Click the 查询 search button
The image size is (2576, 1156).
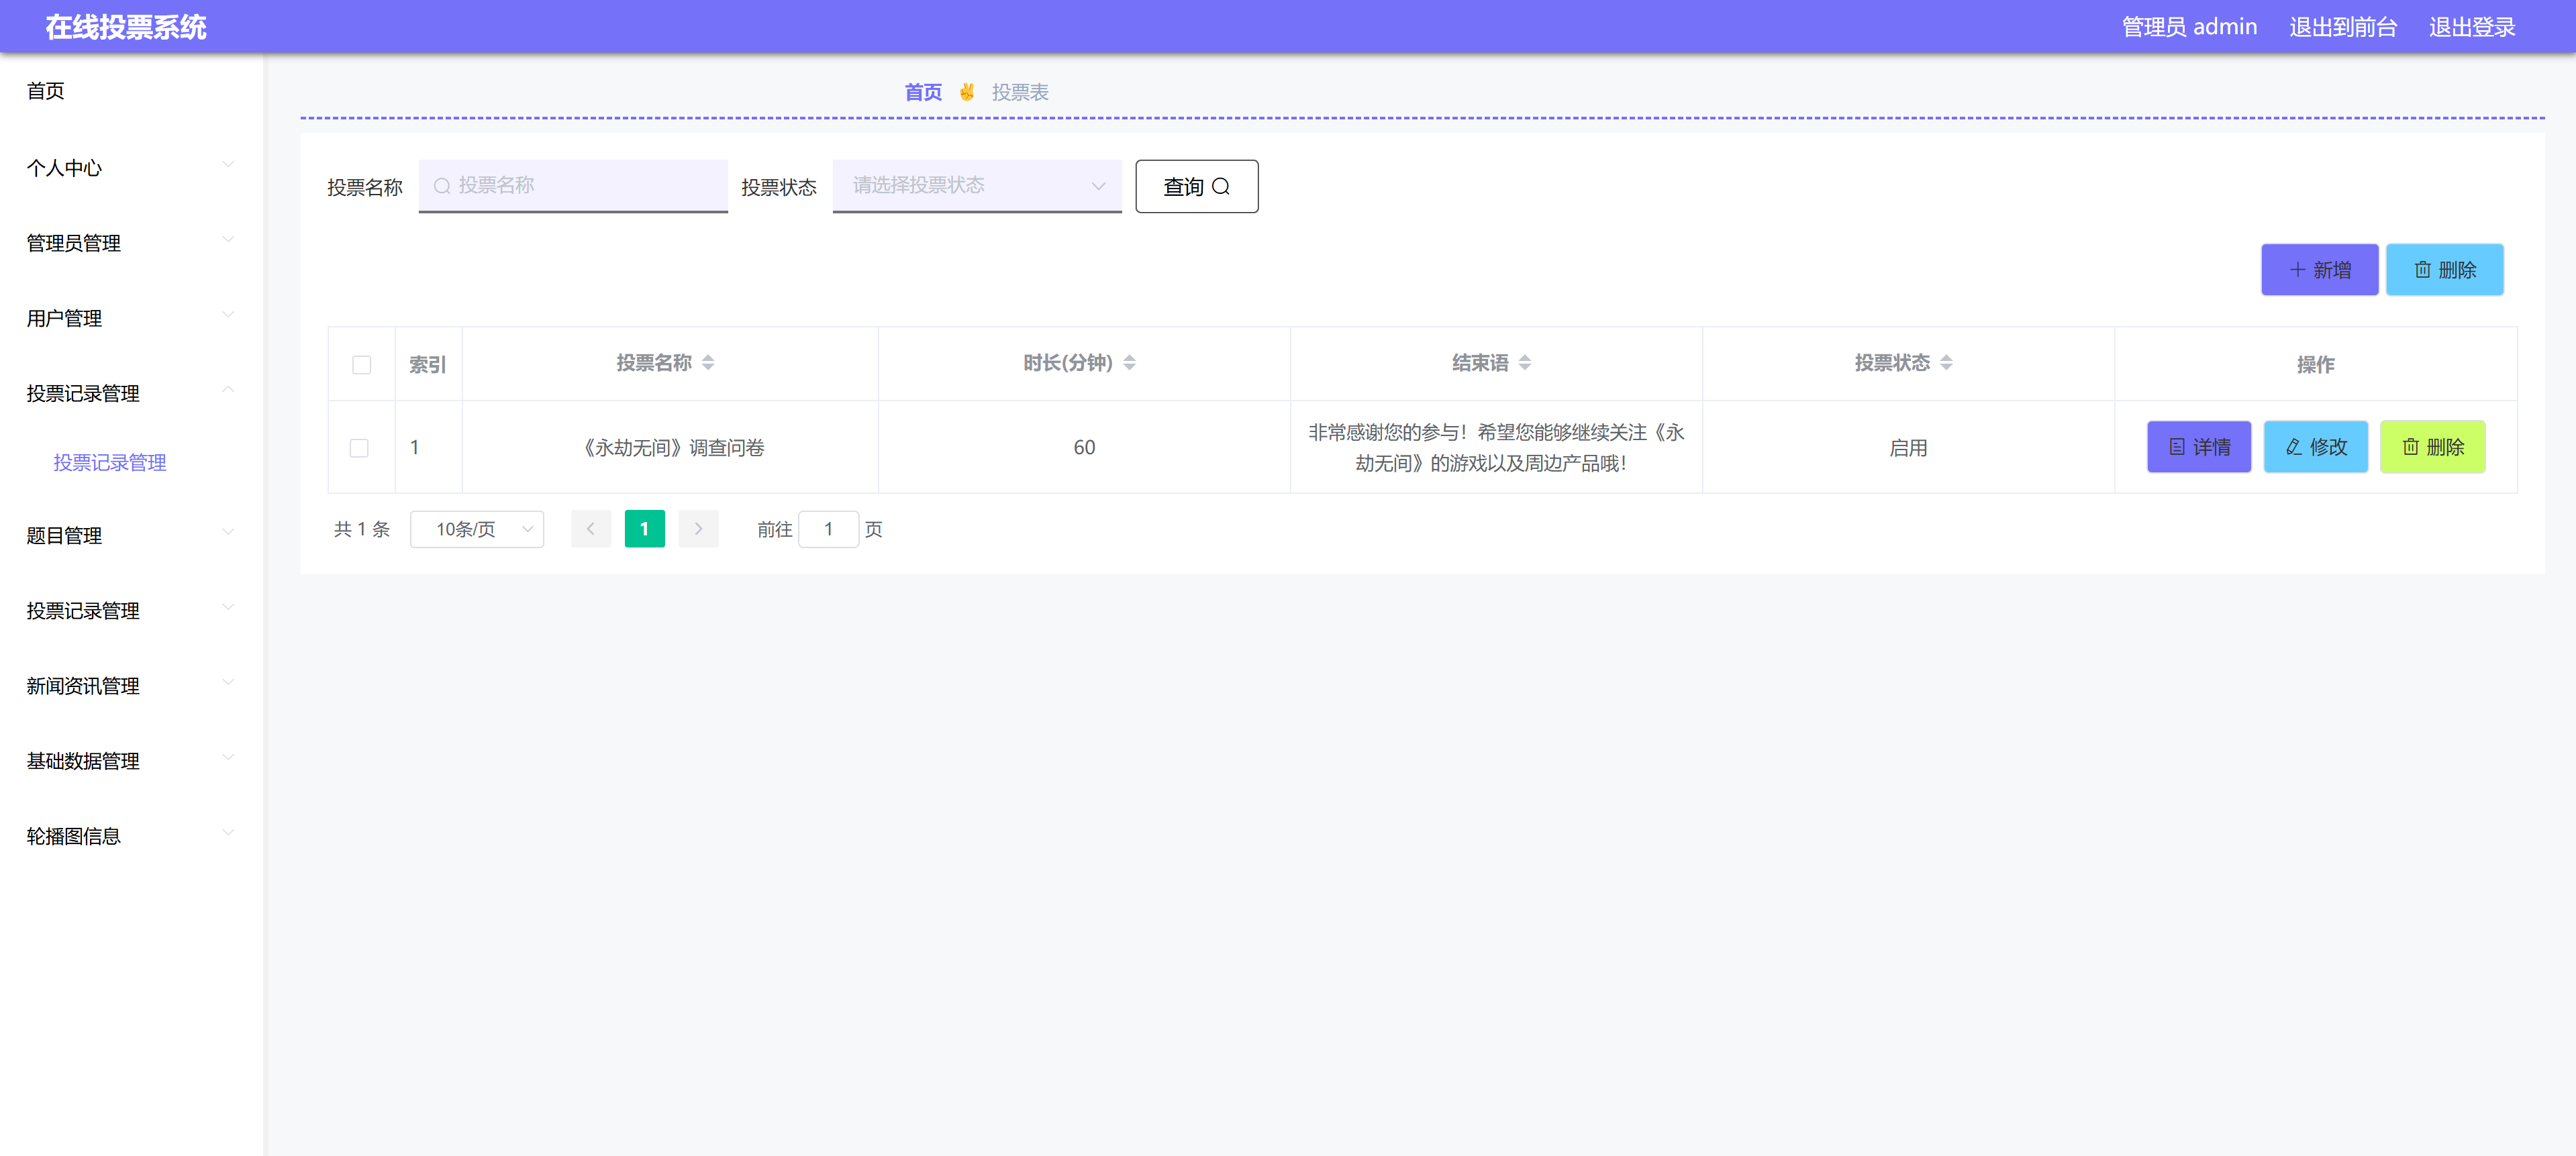coord(1196,187)
